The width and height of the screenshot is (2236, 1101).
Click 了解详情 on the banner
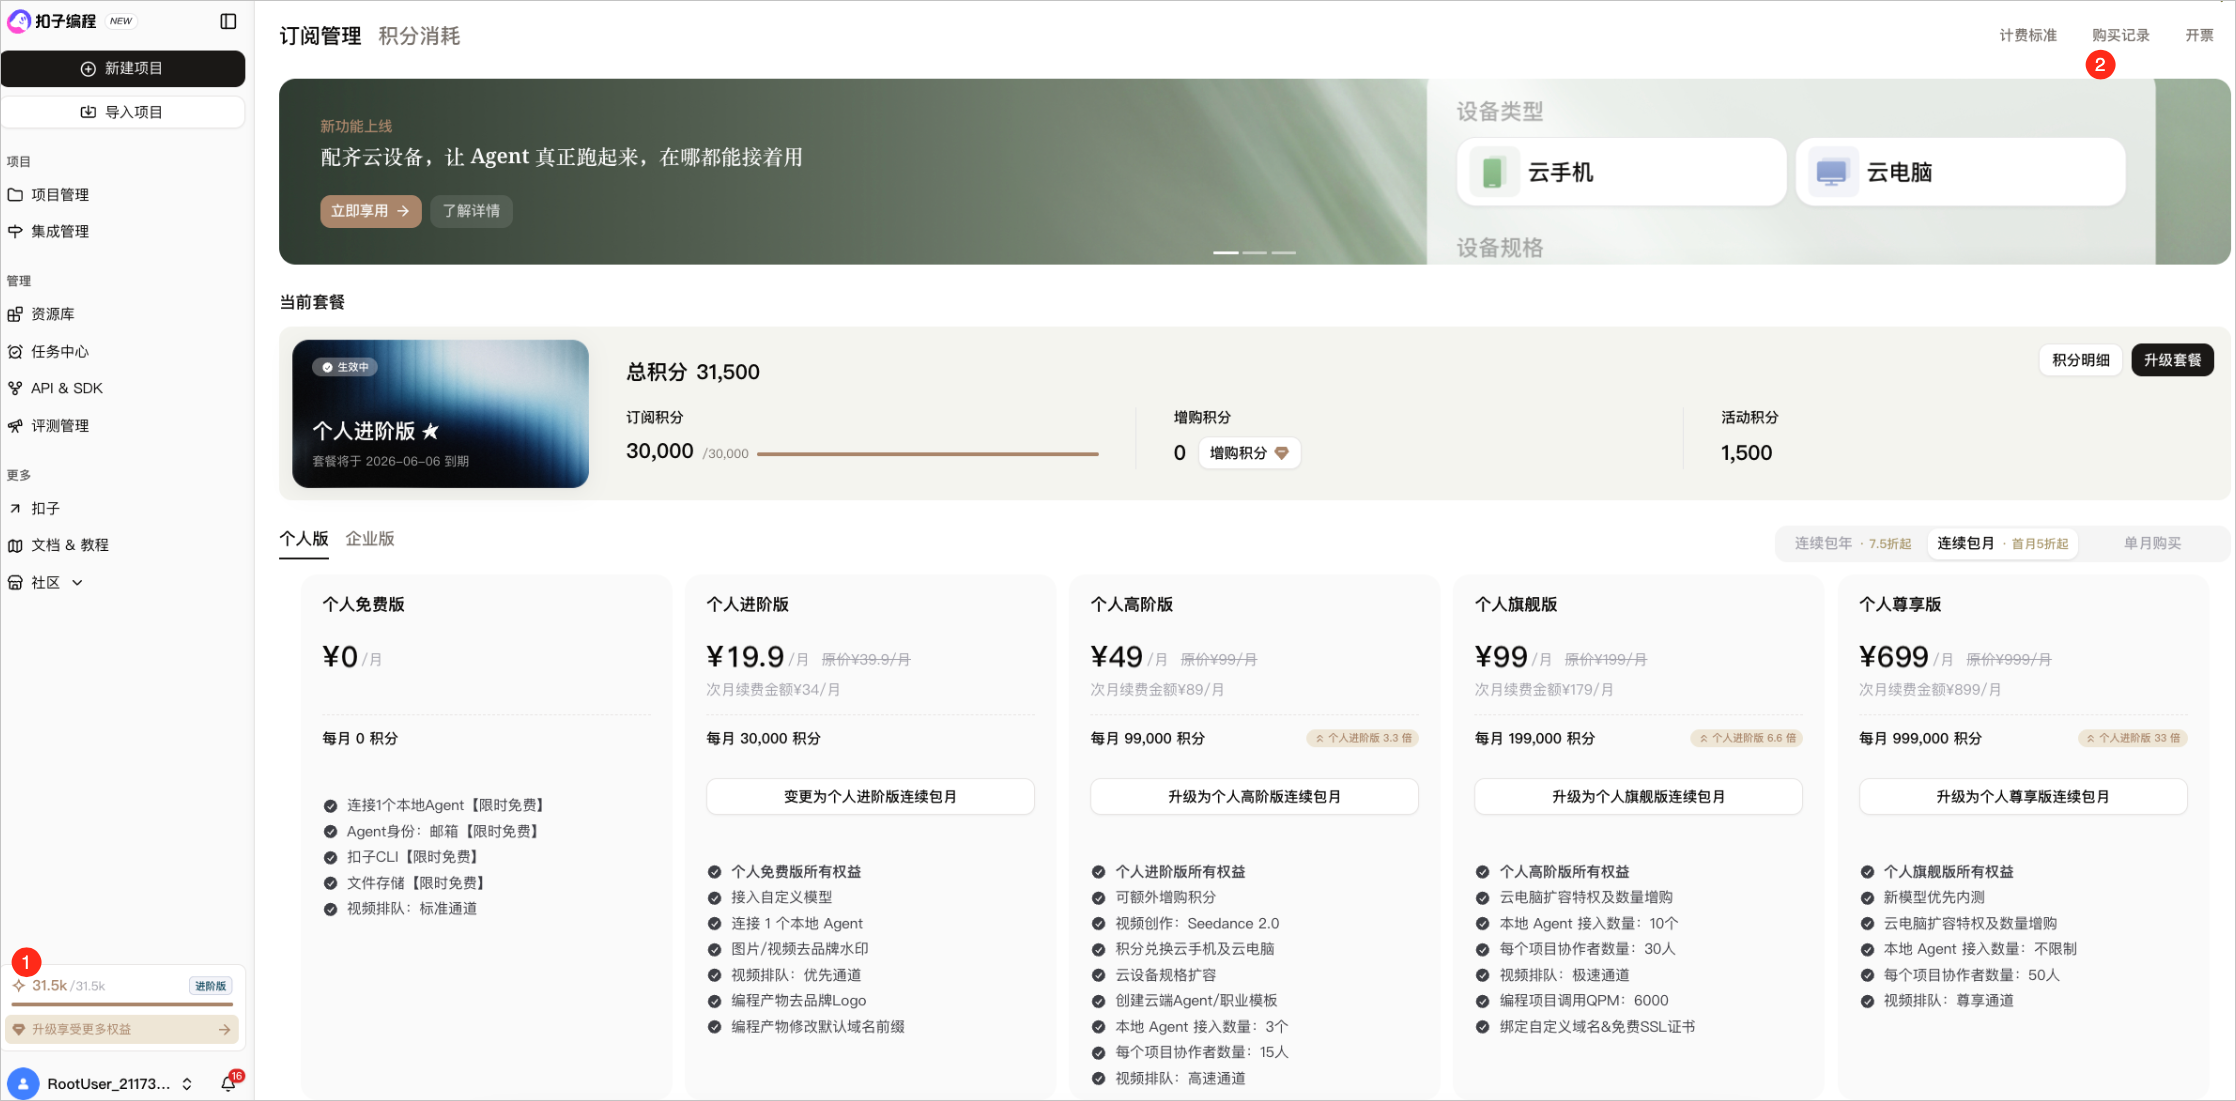pyautogui.click(x=471, y=211)
